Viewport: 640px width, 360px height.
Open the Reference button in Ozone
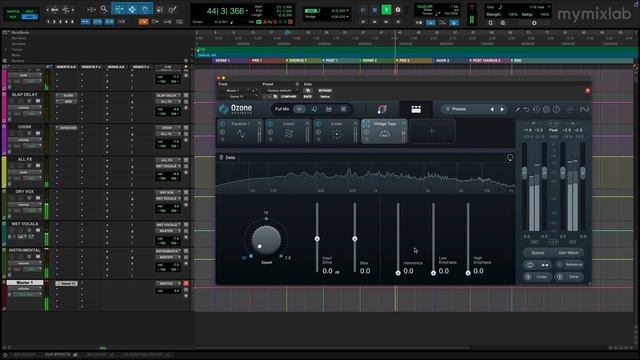pos(570,264)
